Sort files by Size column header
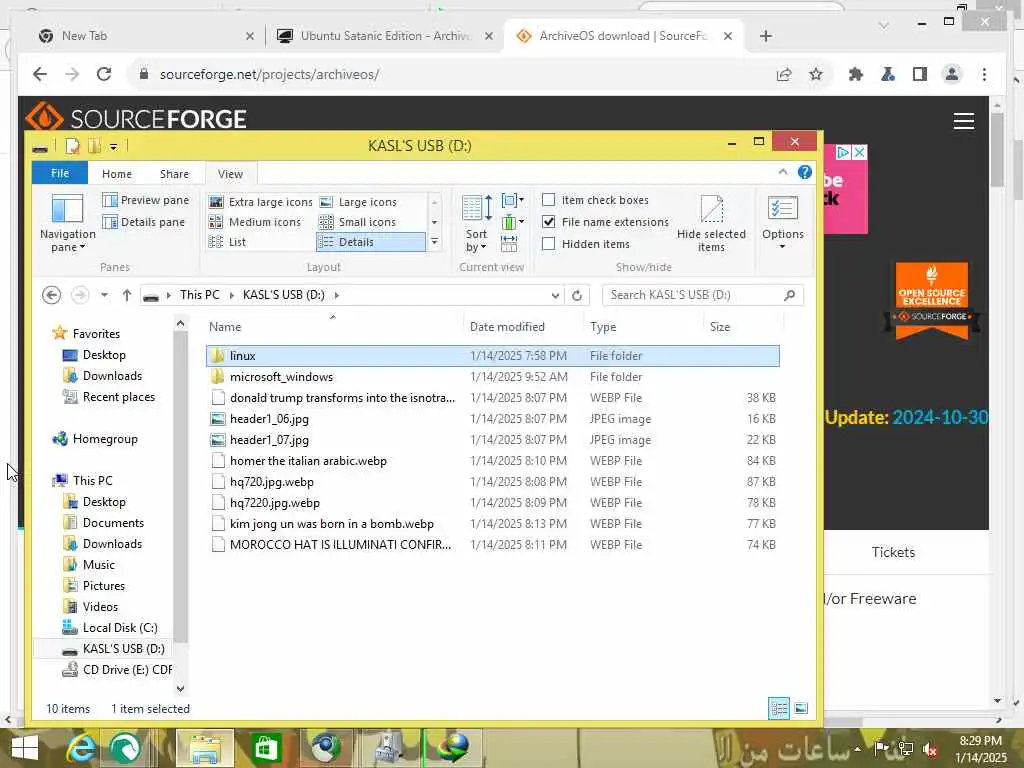Image resolution: width=1024 pixels, height=768 pixels. (x=743, y=327)
